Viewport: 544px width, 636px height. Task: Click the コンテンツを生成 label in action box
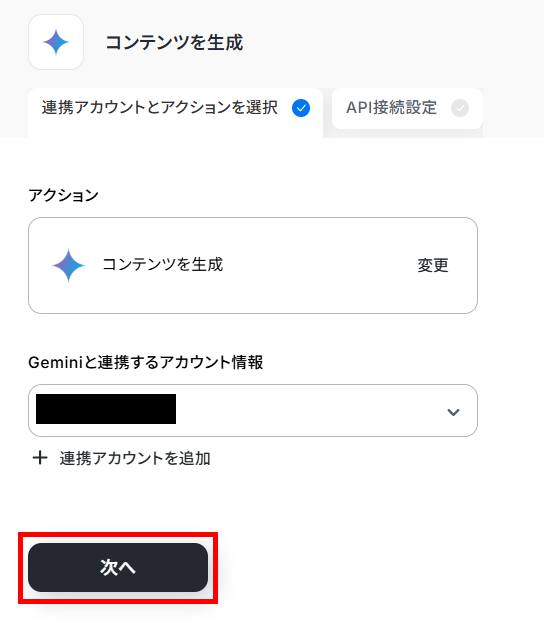tap(162, 264)
